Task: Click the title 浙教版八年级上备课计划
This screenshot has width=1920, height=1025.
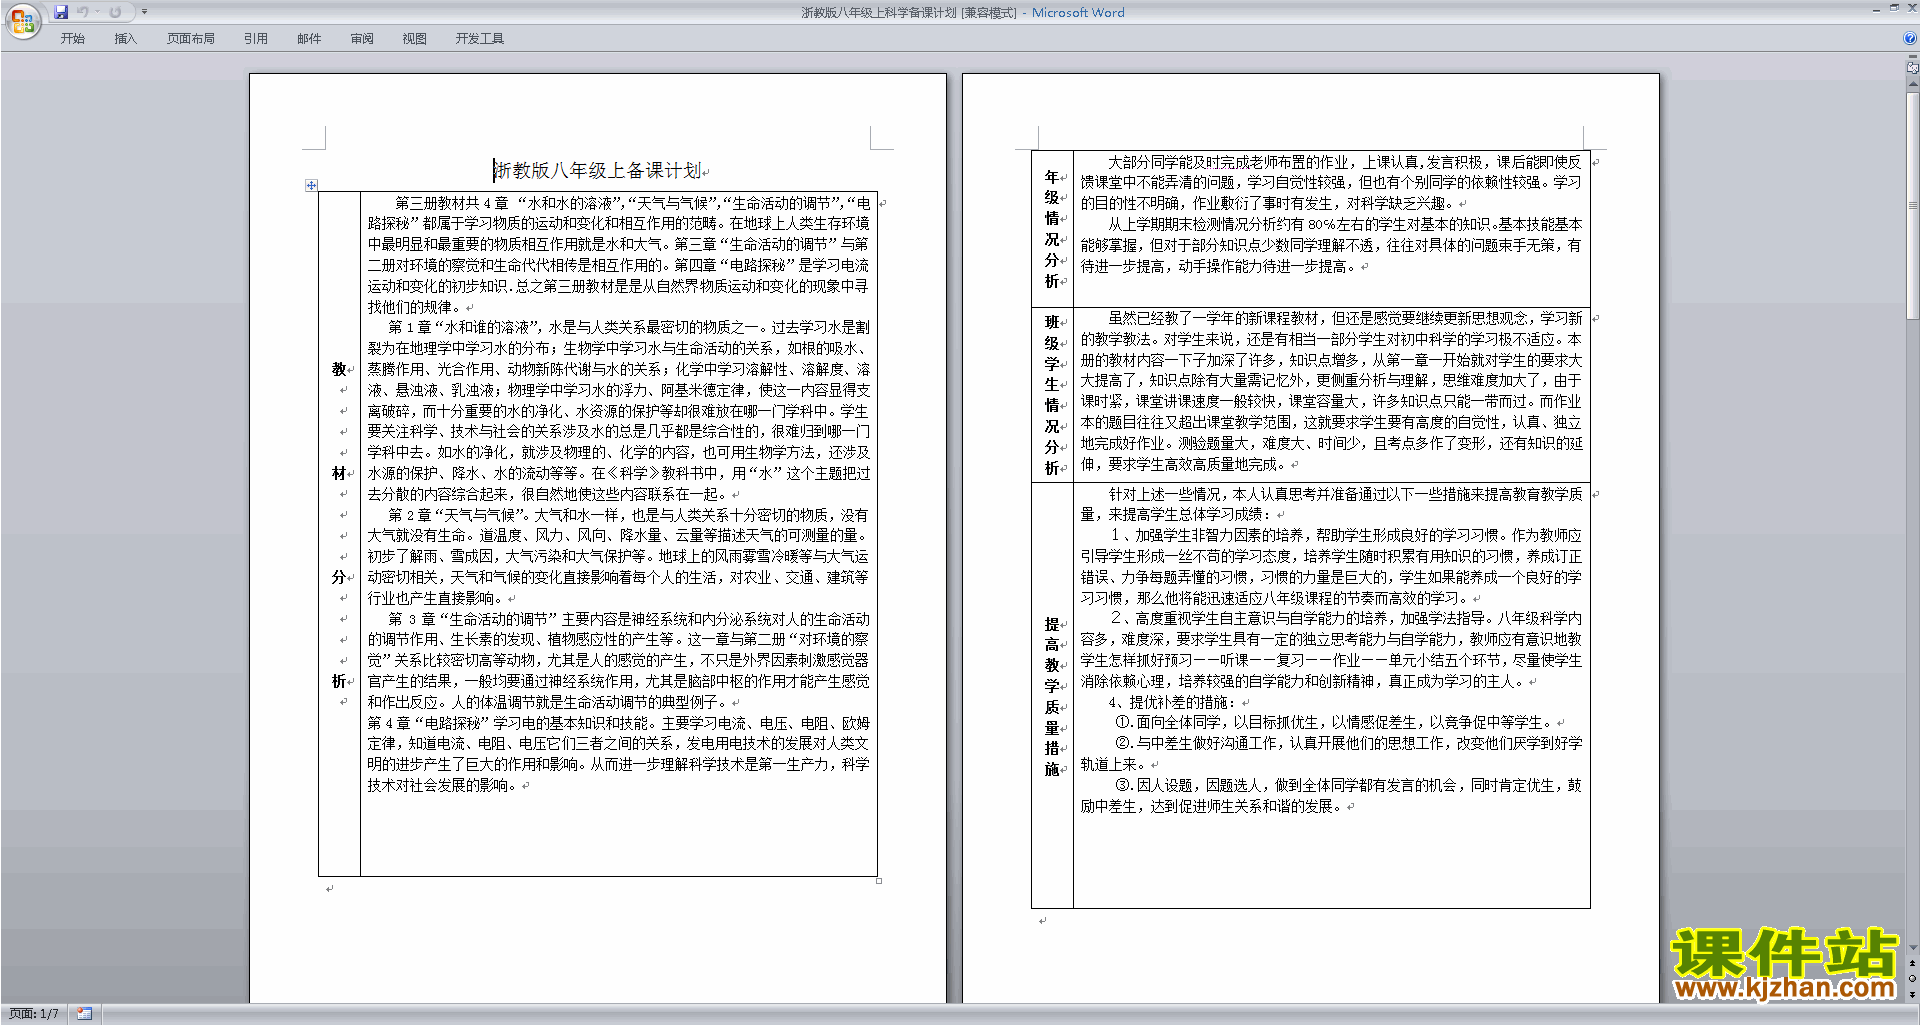Action: [598, 170]
